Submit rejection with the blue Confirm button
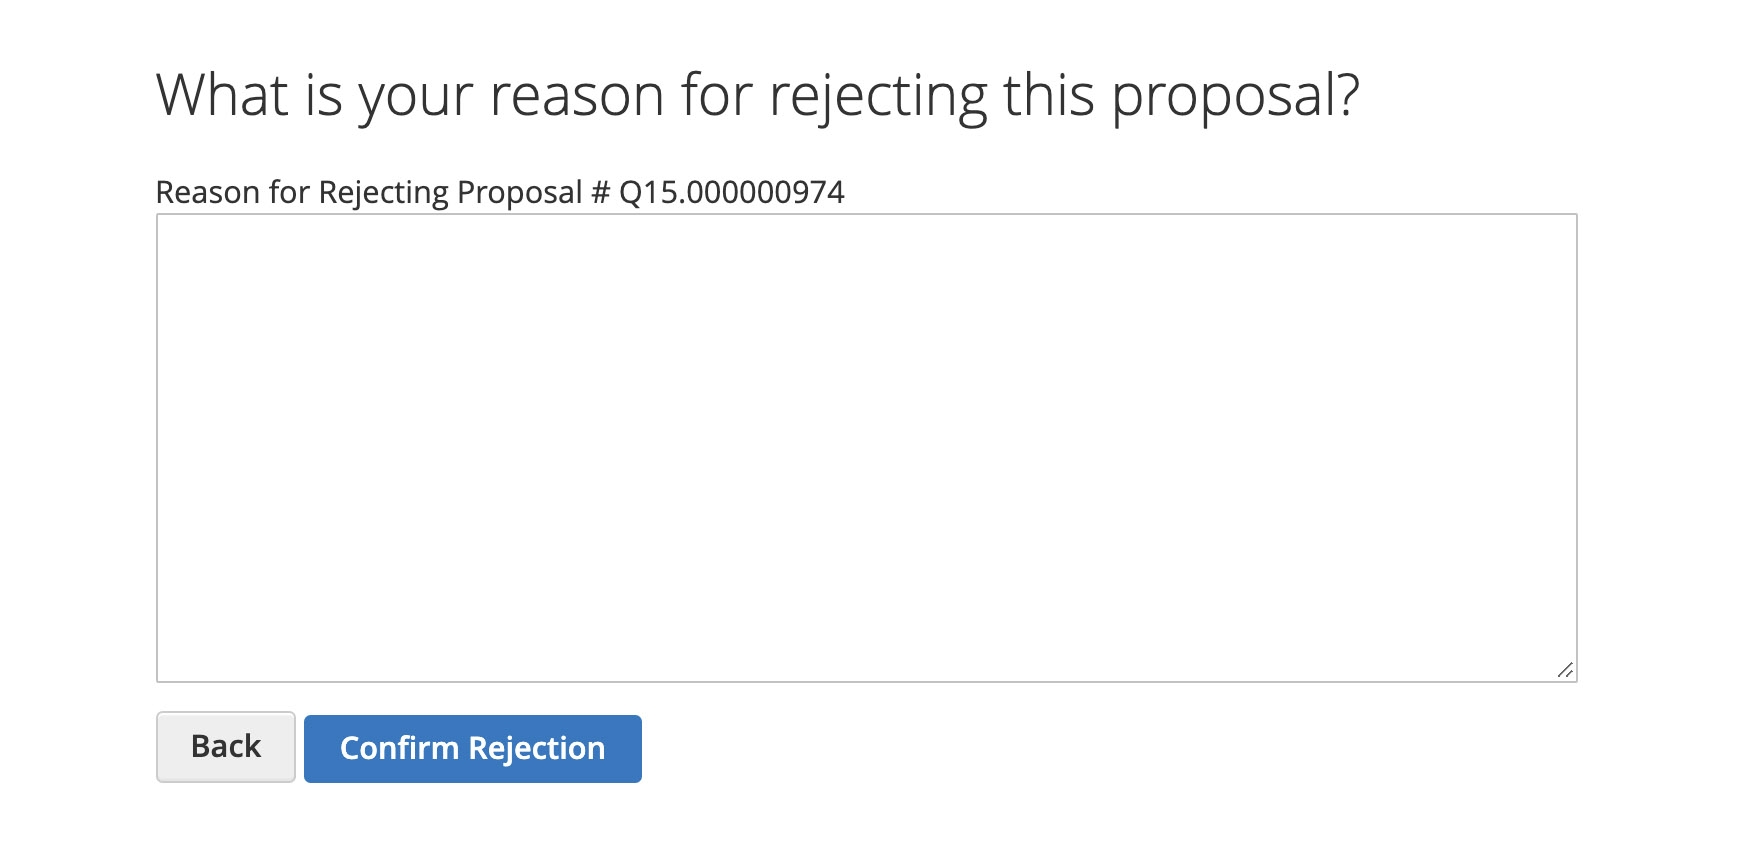 click(473, 749)
